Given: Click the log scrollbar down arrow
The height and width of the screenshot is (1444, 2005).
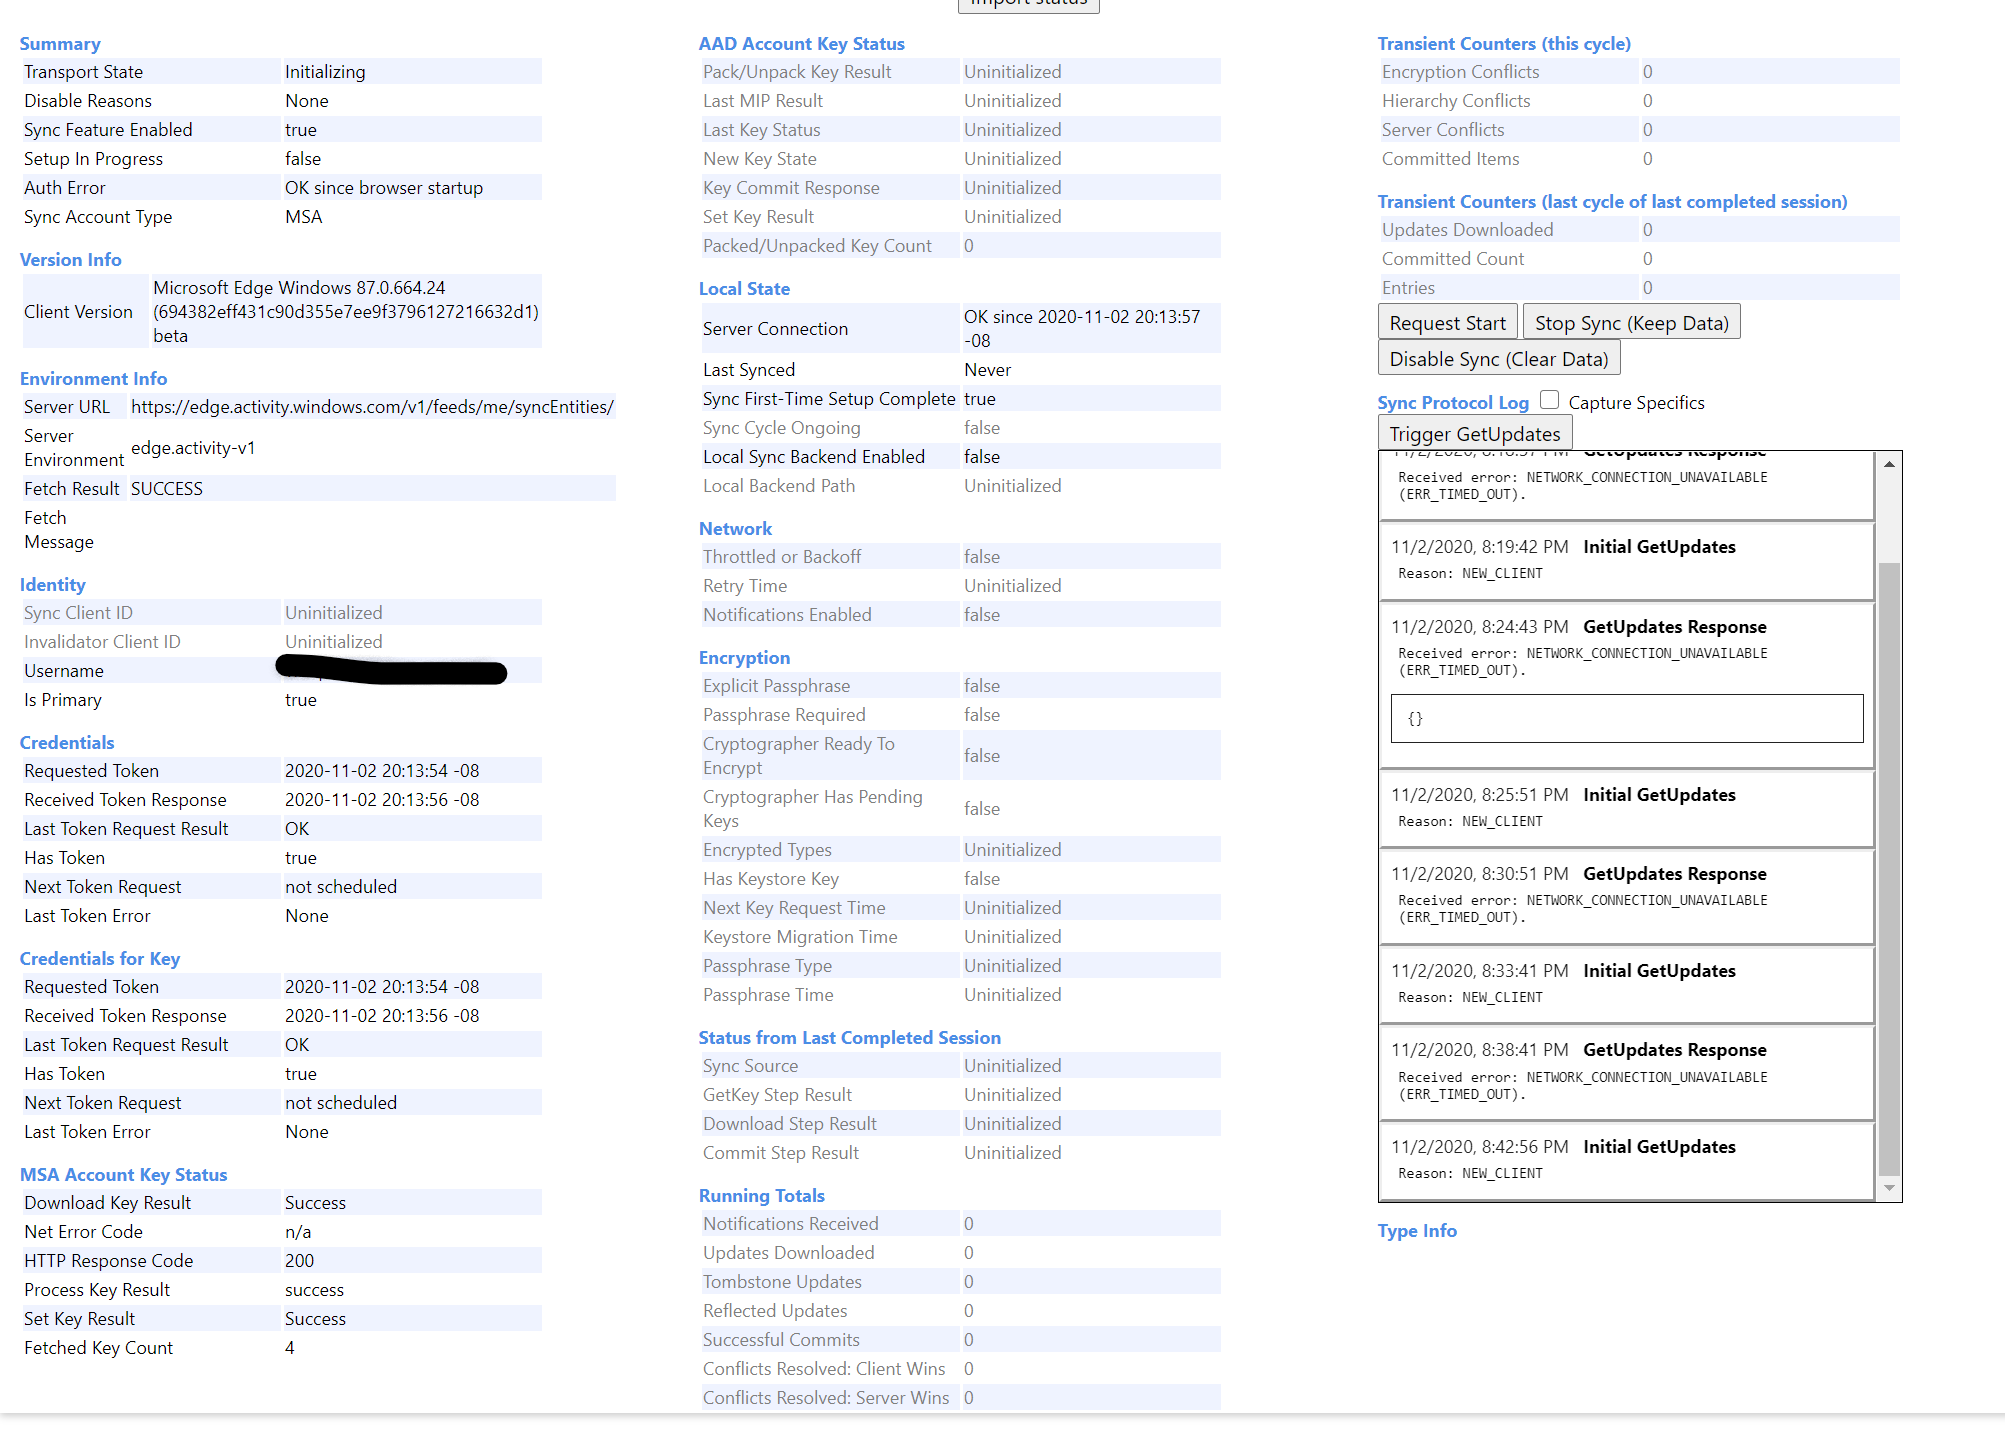Looking at the screenshot, I should click(x=1889, y=1188).
